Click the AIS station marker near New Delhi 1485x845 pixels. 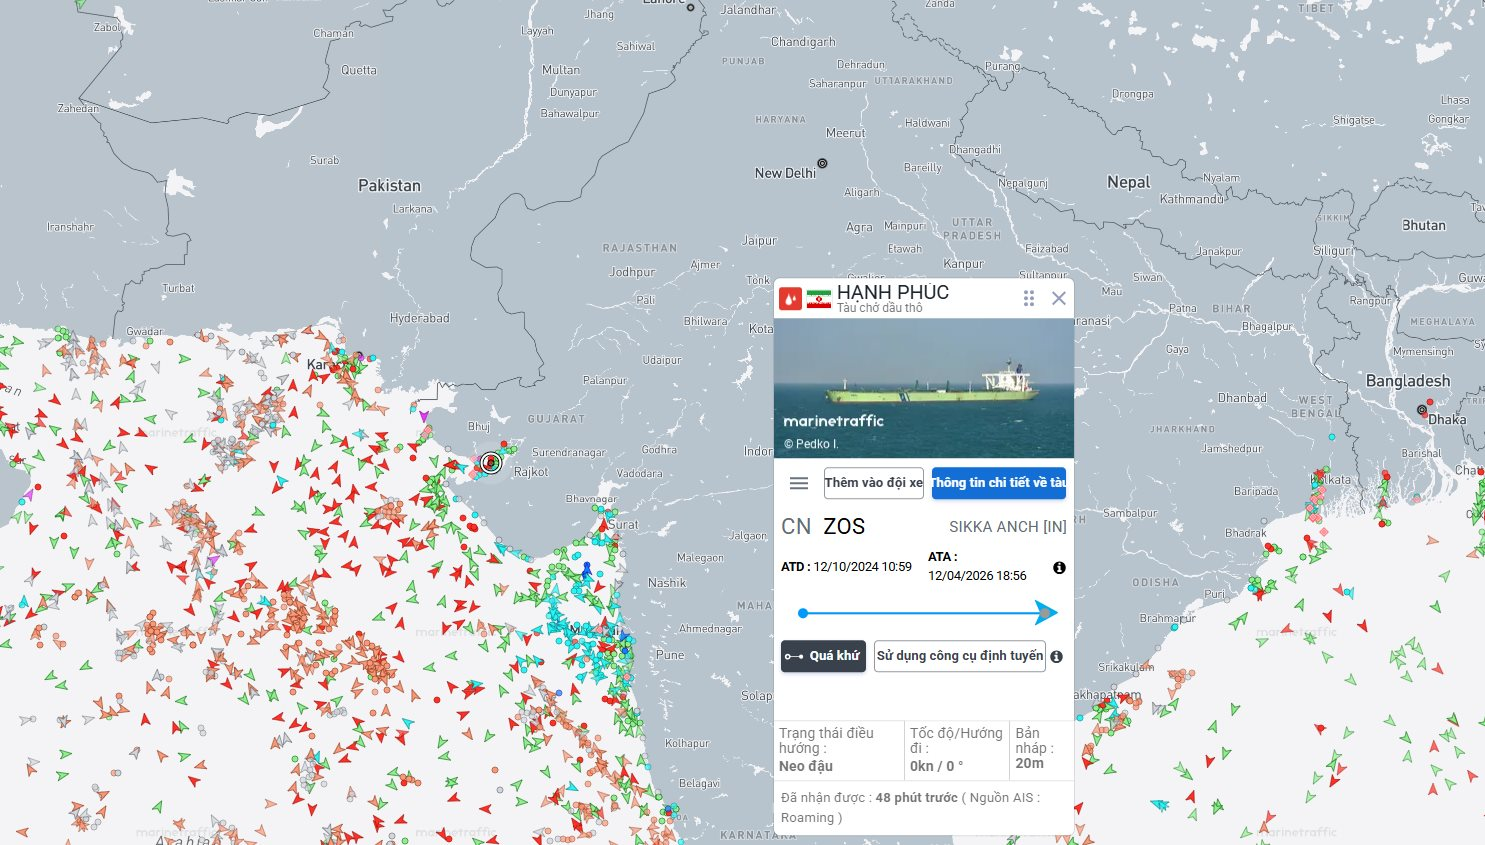click(822, 162)
